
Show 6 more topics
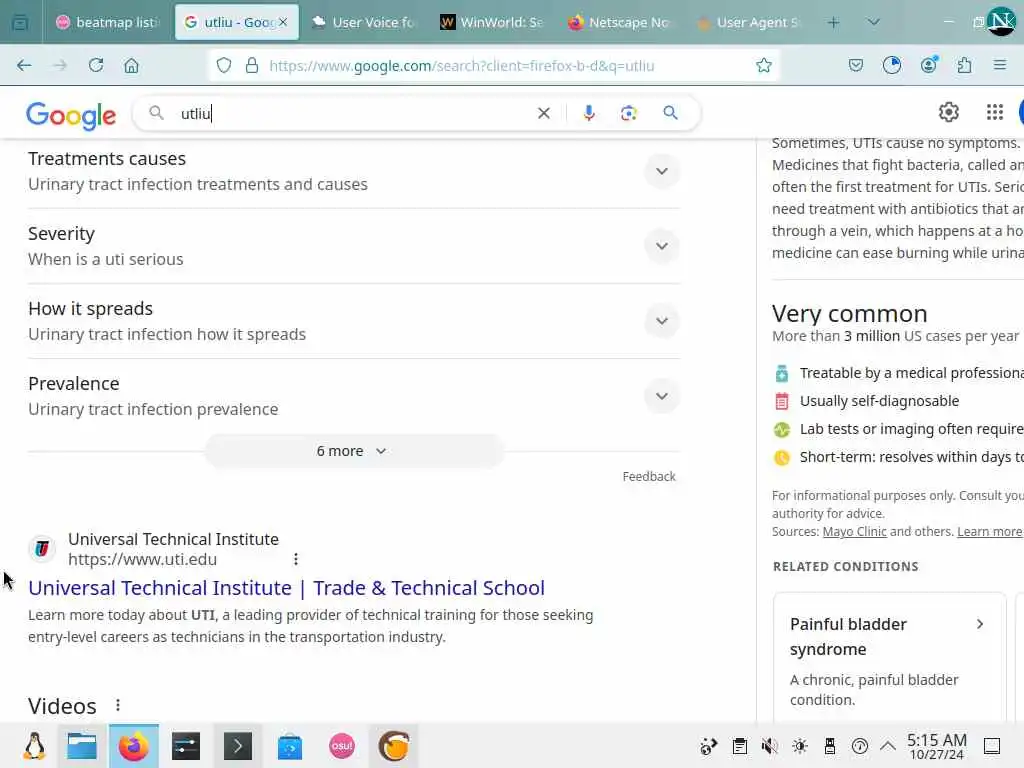(353, 451)
